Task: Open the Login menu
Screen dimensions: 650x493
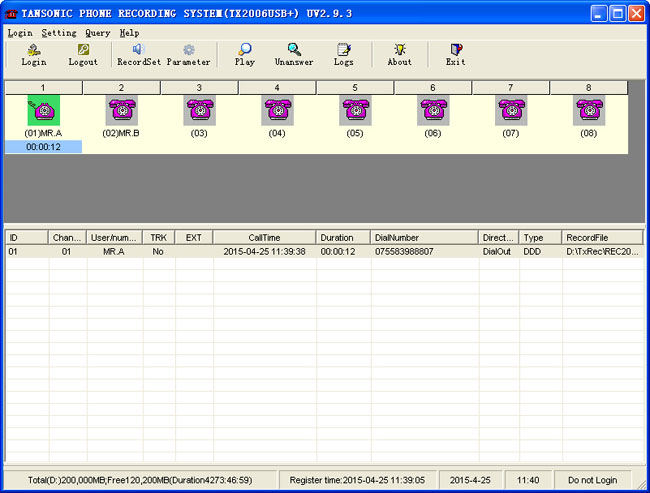Action: [20, 33]
